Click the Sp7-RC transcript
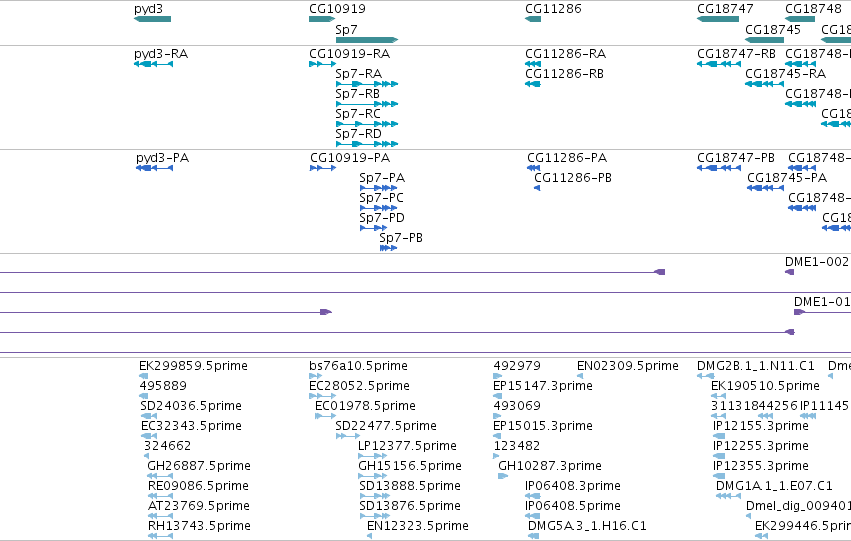851x541 pixels. [x=367, y=124]
